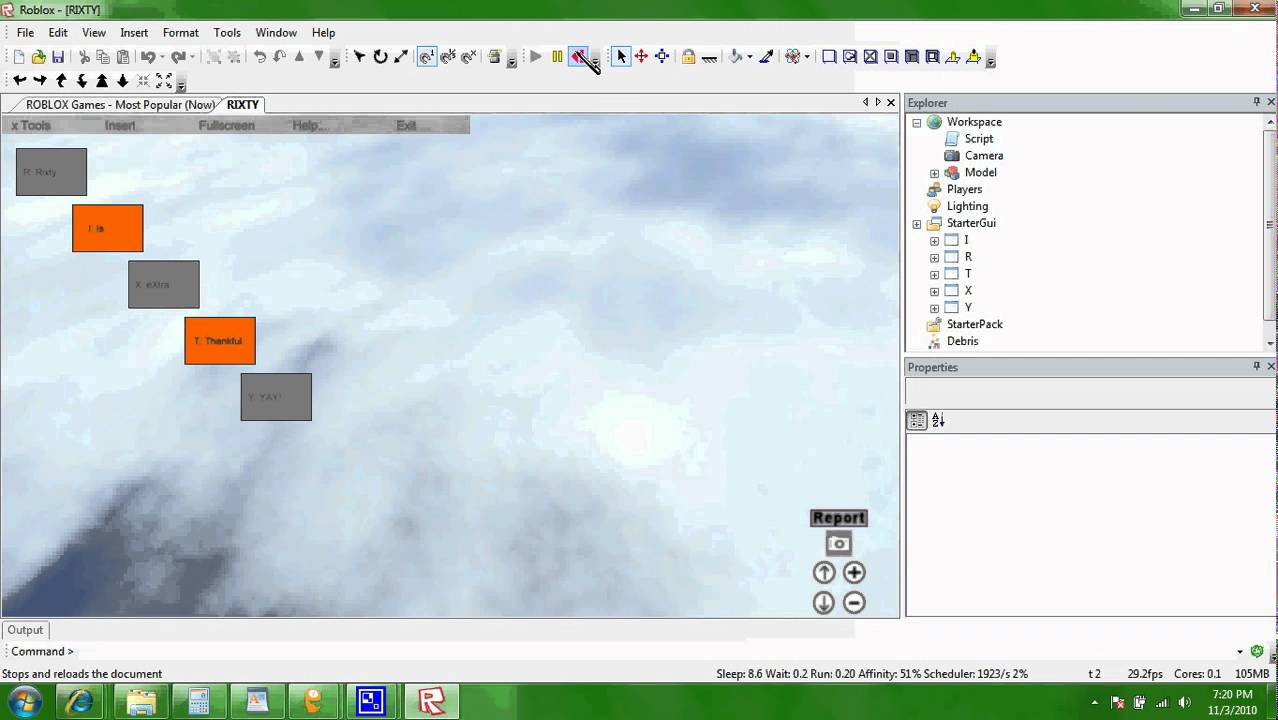This screenshot has height=720, width=1278.
Task: Click the camera pan right arrow
Action: point(40,81)
